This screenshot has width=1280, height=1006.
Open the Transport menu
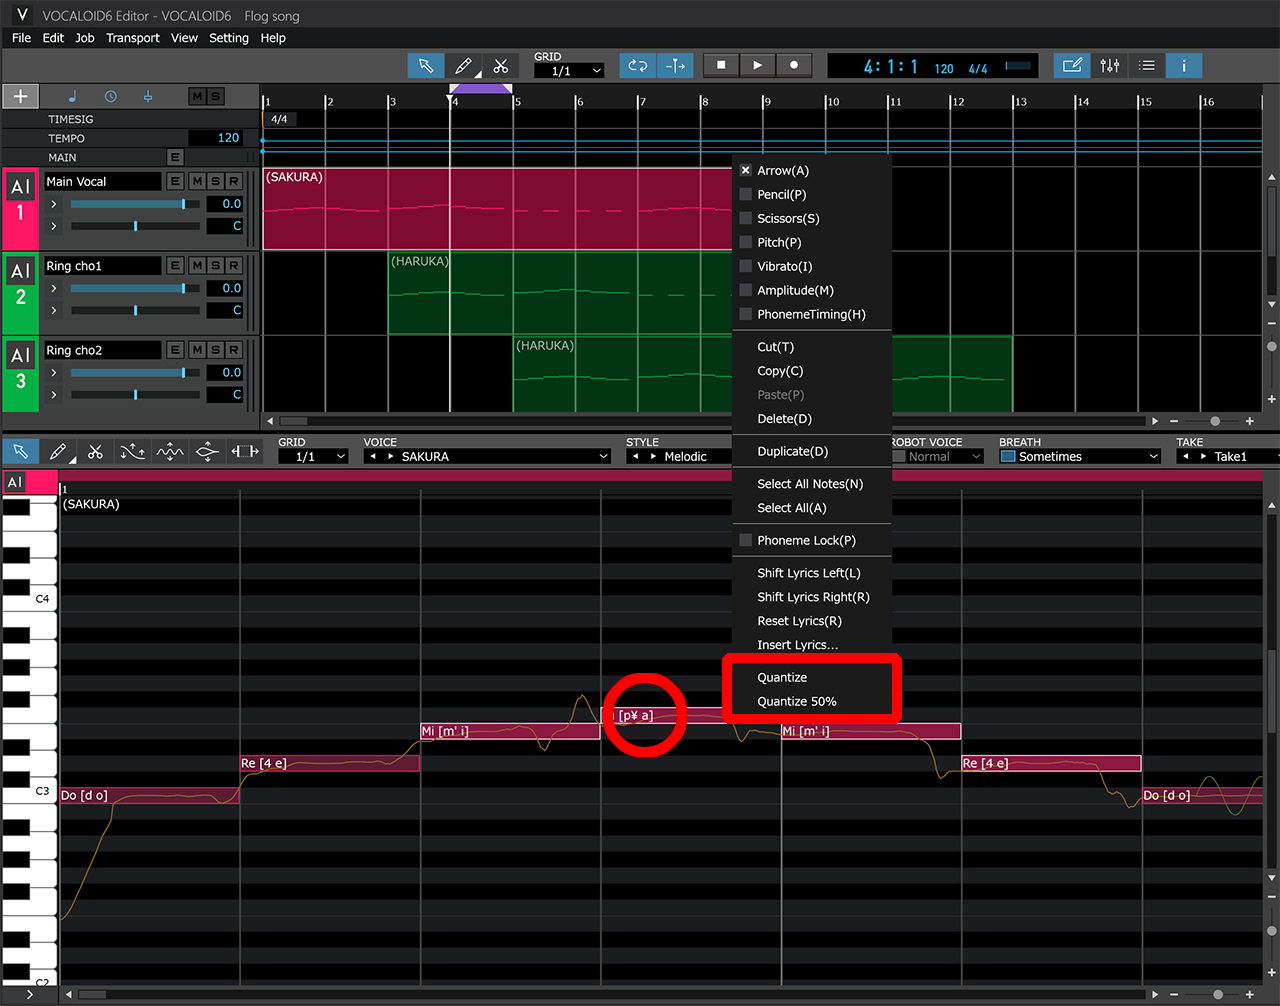(132, 38)
